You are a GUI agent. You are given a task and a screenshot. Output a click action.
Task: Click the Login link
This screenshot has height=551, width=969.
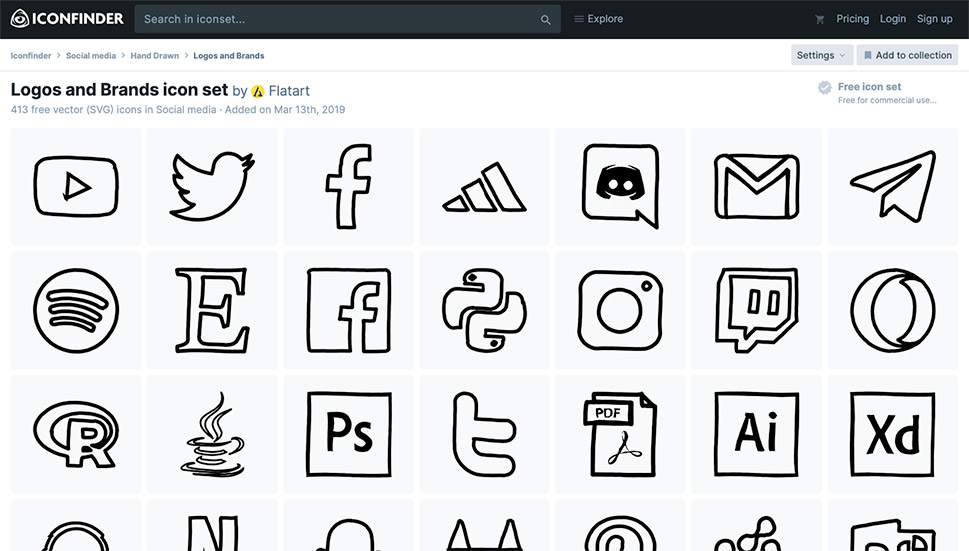point(892,19)
